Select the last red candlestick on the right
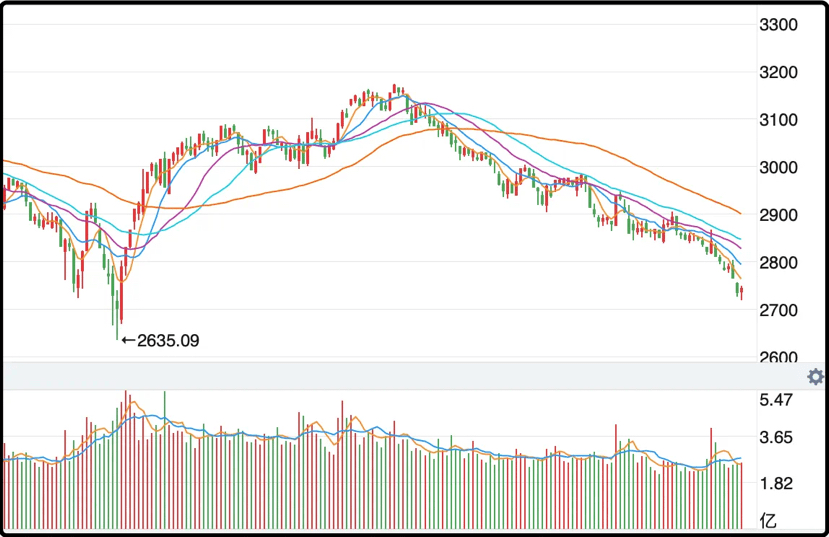 742,292
